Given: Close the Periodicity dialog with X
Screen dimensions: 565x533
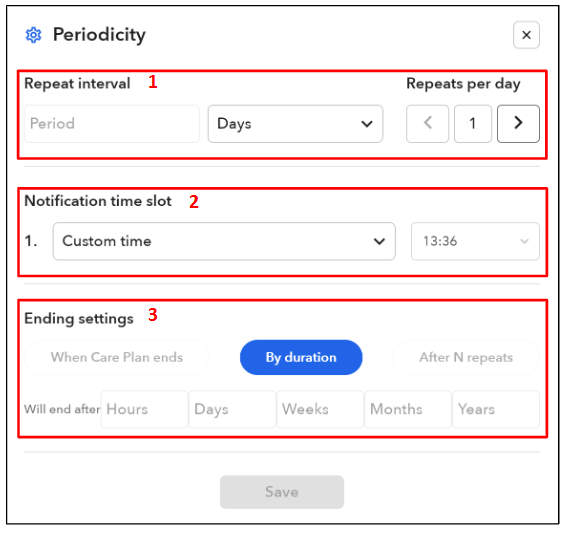Looking at the screenshot, I should [x=526, y=35].
